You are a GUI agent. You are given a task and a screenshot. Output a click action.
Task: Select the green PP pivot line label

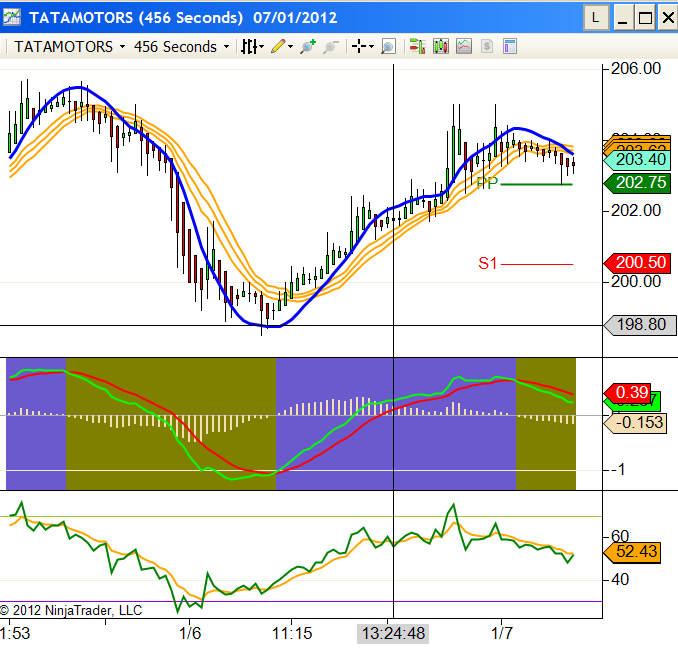click(x=487, y=183)
